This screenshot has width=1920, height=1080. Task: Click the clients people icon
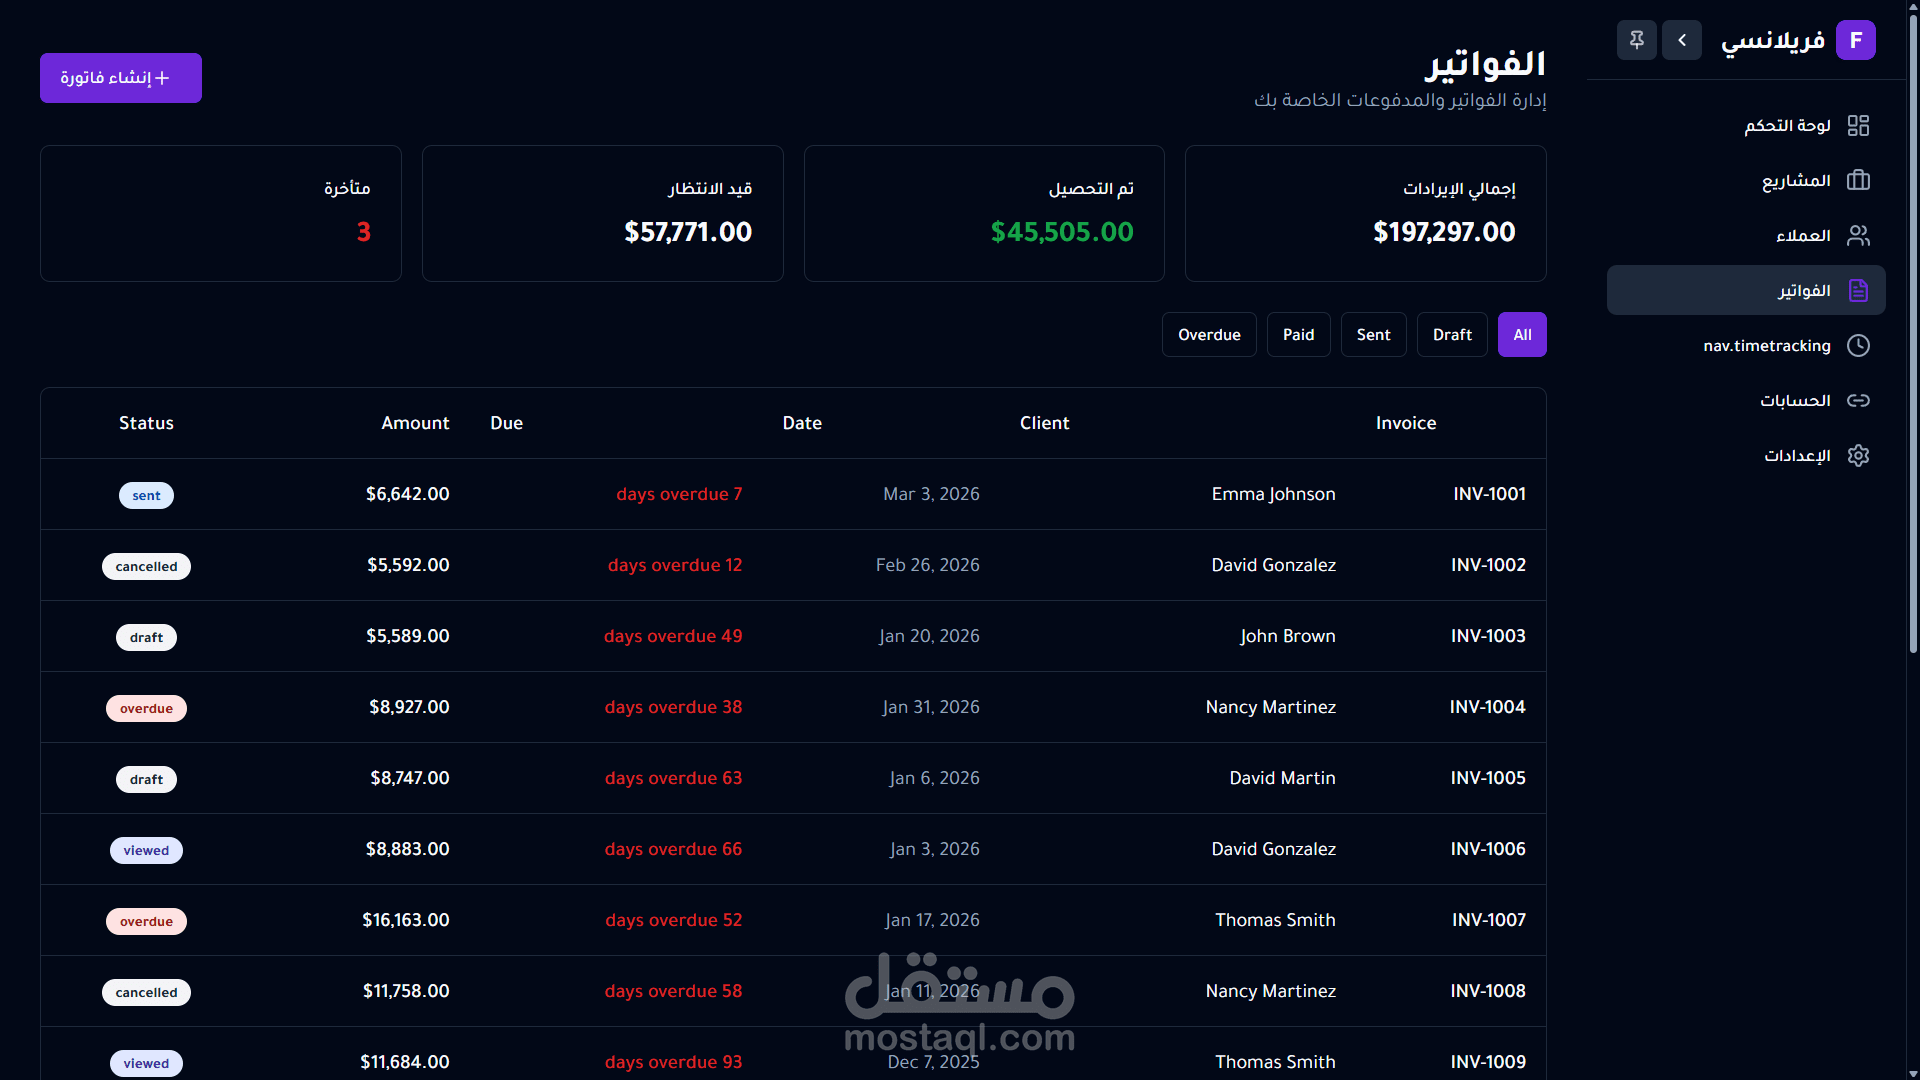tap(1858, 236)
